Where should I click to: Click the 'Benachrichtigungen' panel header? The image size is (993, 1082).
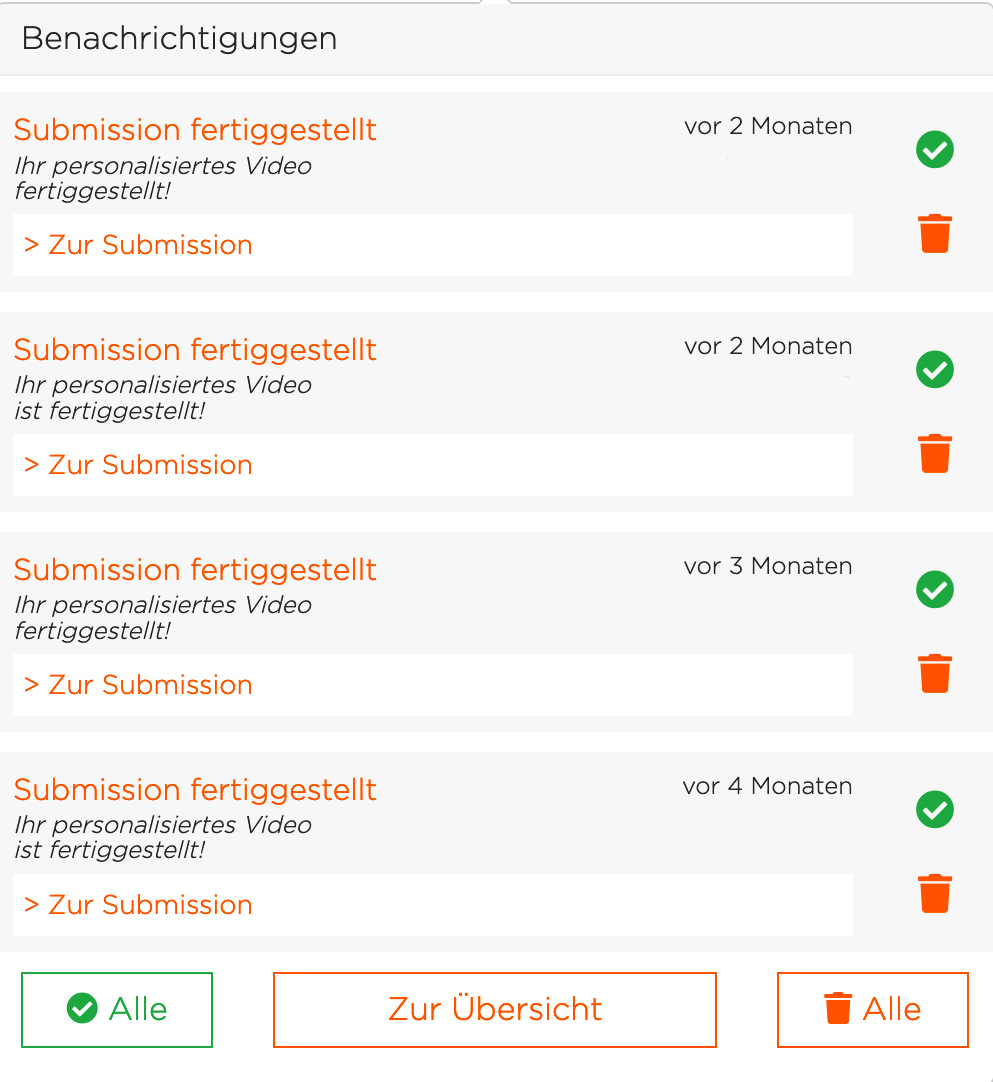pos(496,39)
